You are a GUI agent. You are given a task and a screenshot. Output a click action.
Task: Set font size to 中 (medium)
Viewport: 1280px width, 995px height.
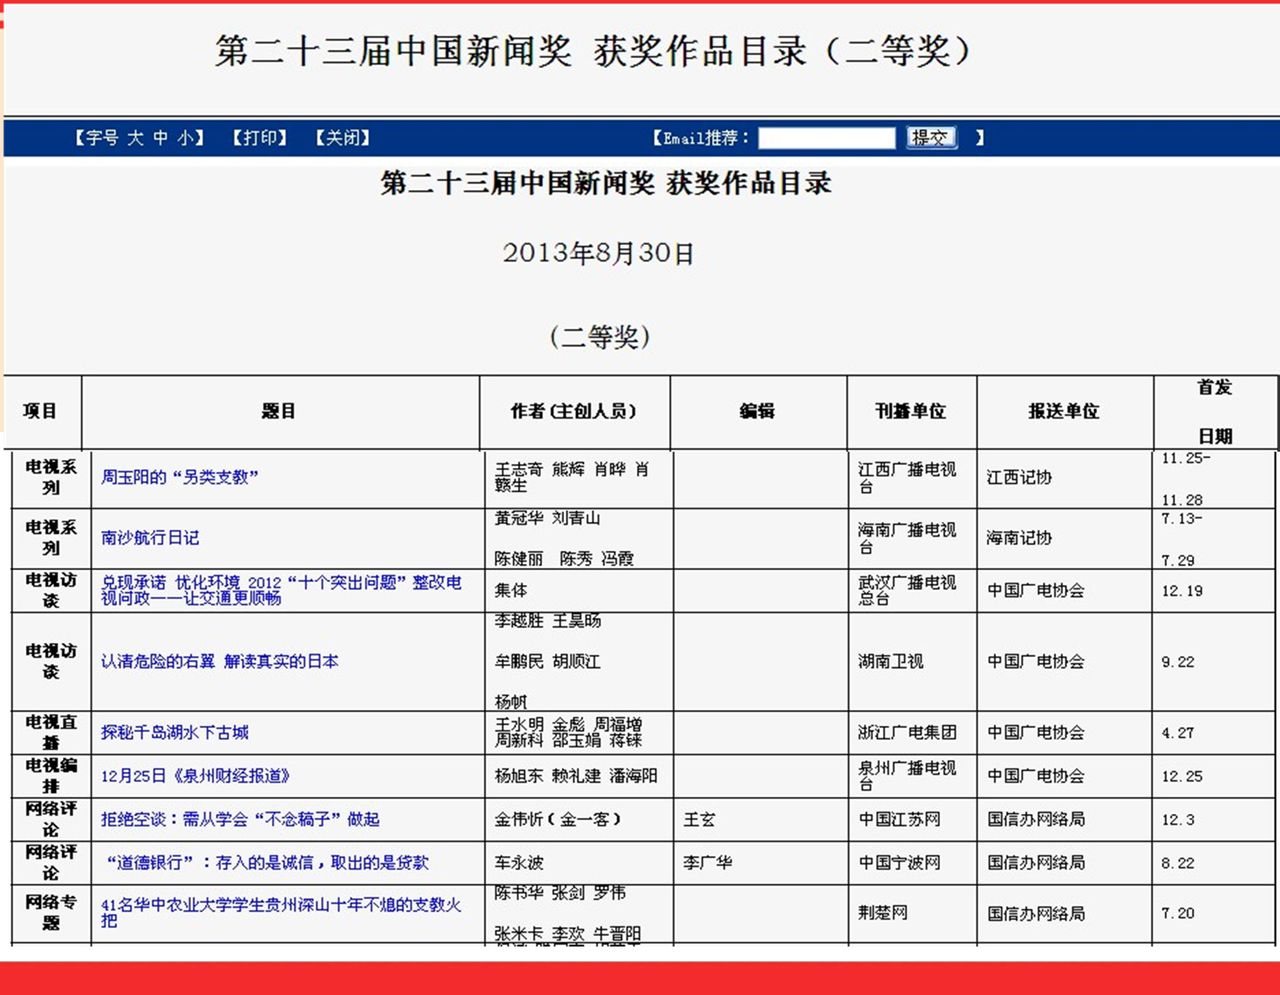pos(160,138)
